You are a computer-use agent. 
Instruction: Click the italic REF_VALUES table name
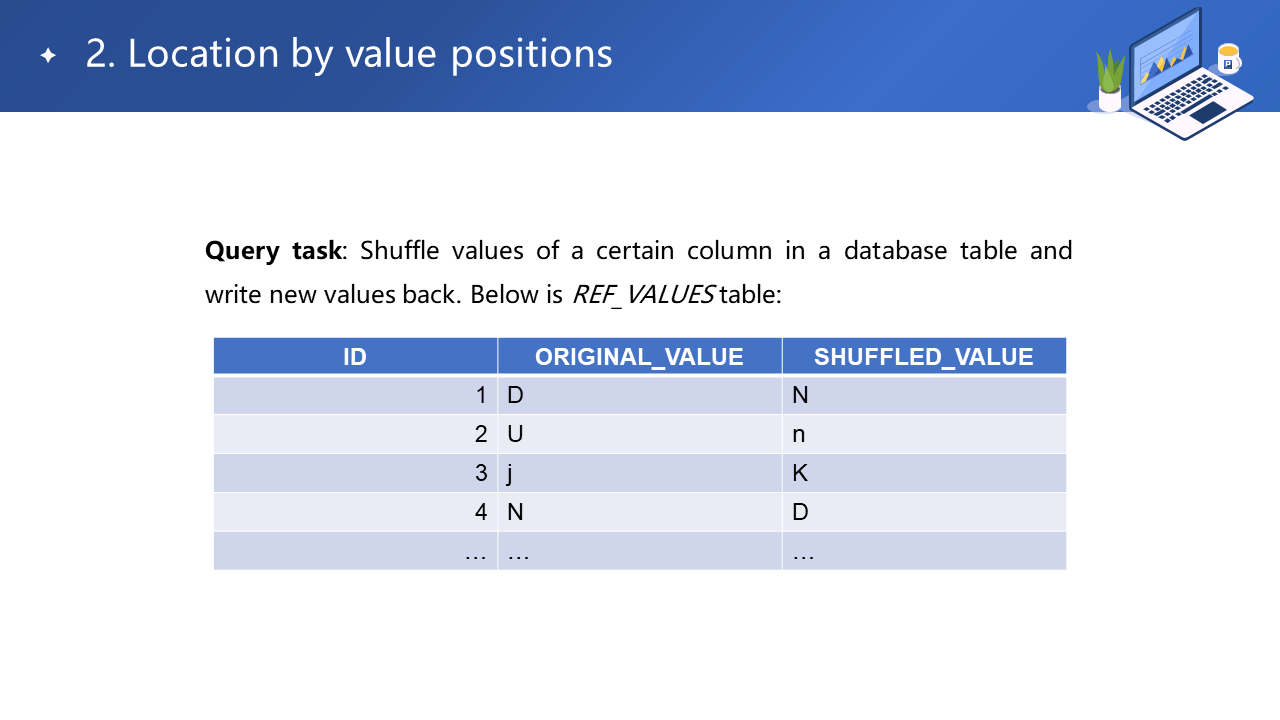click(642, 295)
